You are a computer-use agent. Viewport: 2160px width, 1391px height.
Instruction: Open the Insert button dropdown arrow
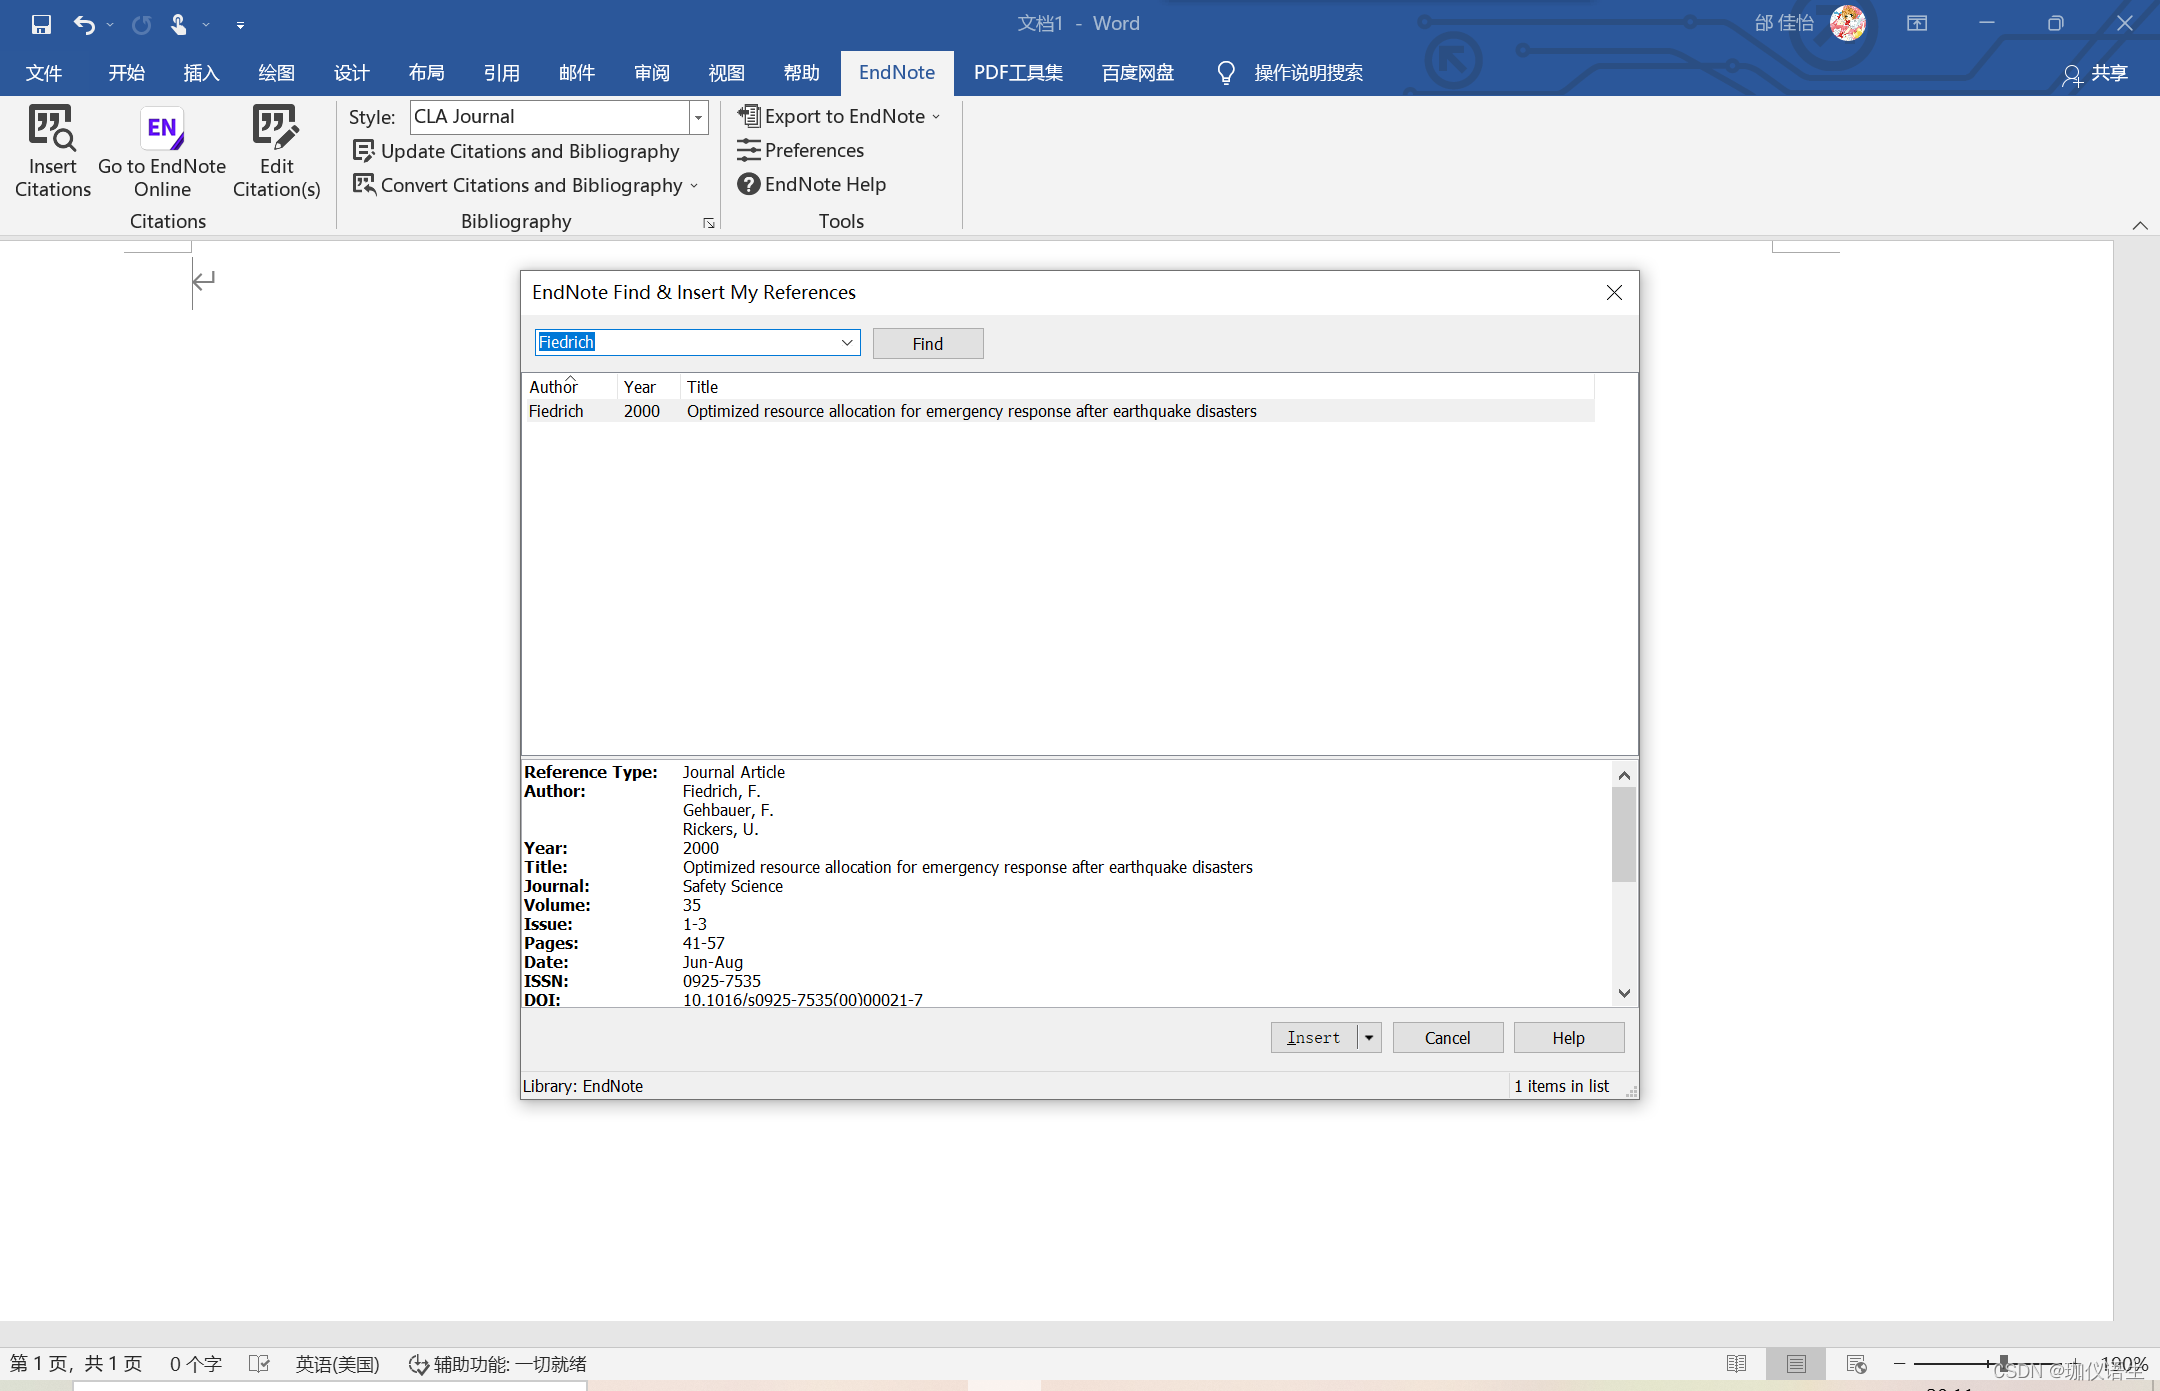1369,1038
